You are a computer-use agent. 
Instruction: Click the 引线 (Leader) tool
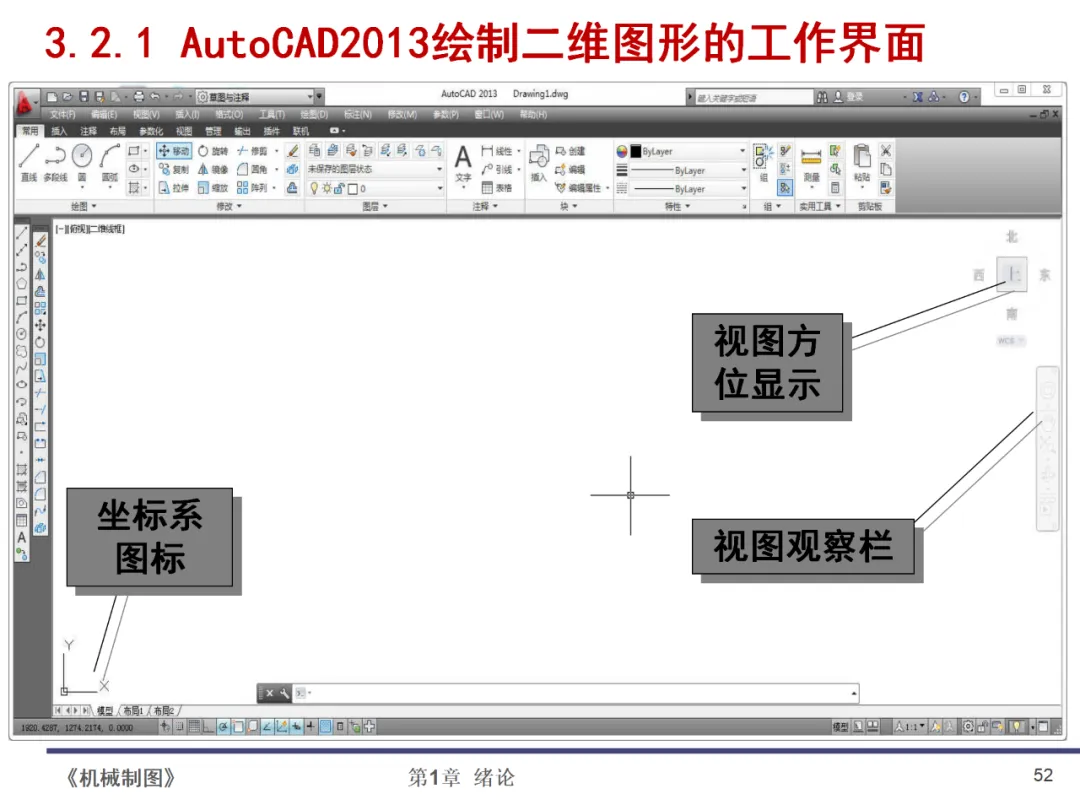pos(497,169)
